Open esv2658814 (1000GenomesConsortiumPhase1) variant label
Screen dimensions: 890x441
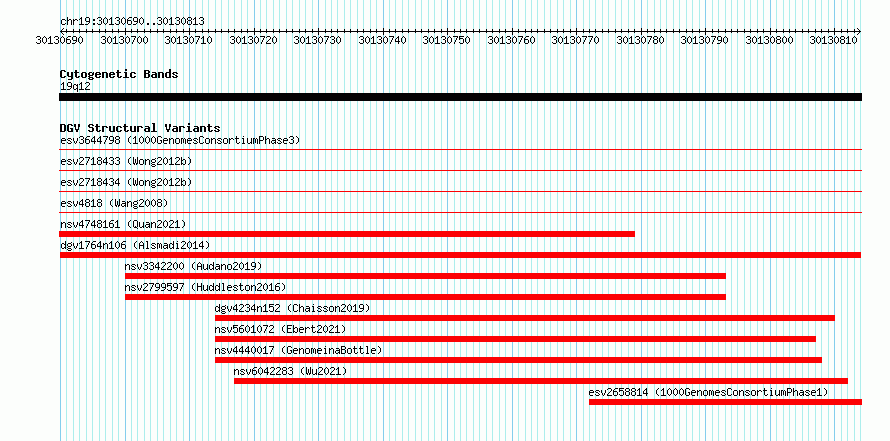(708, 392)
